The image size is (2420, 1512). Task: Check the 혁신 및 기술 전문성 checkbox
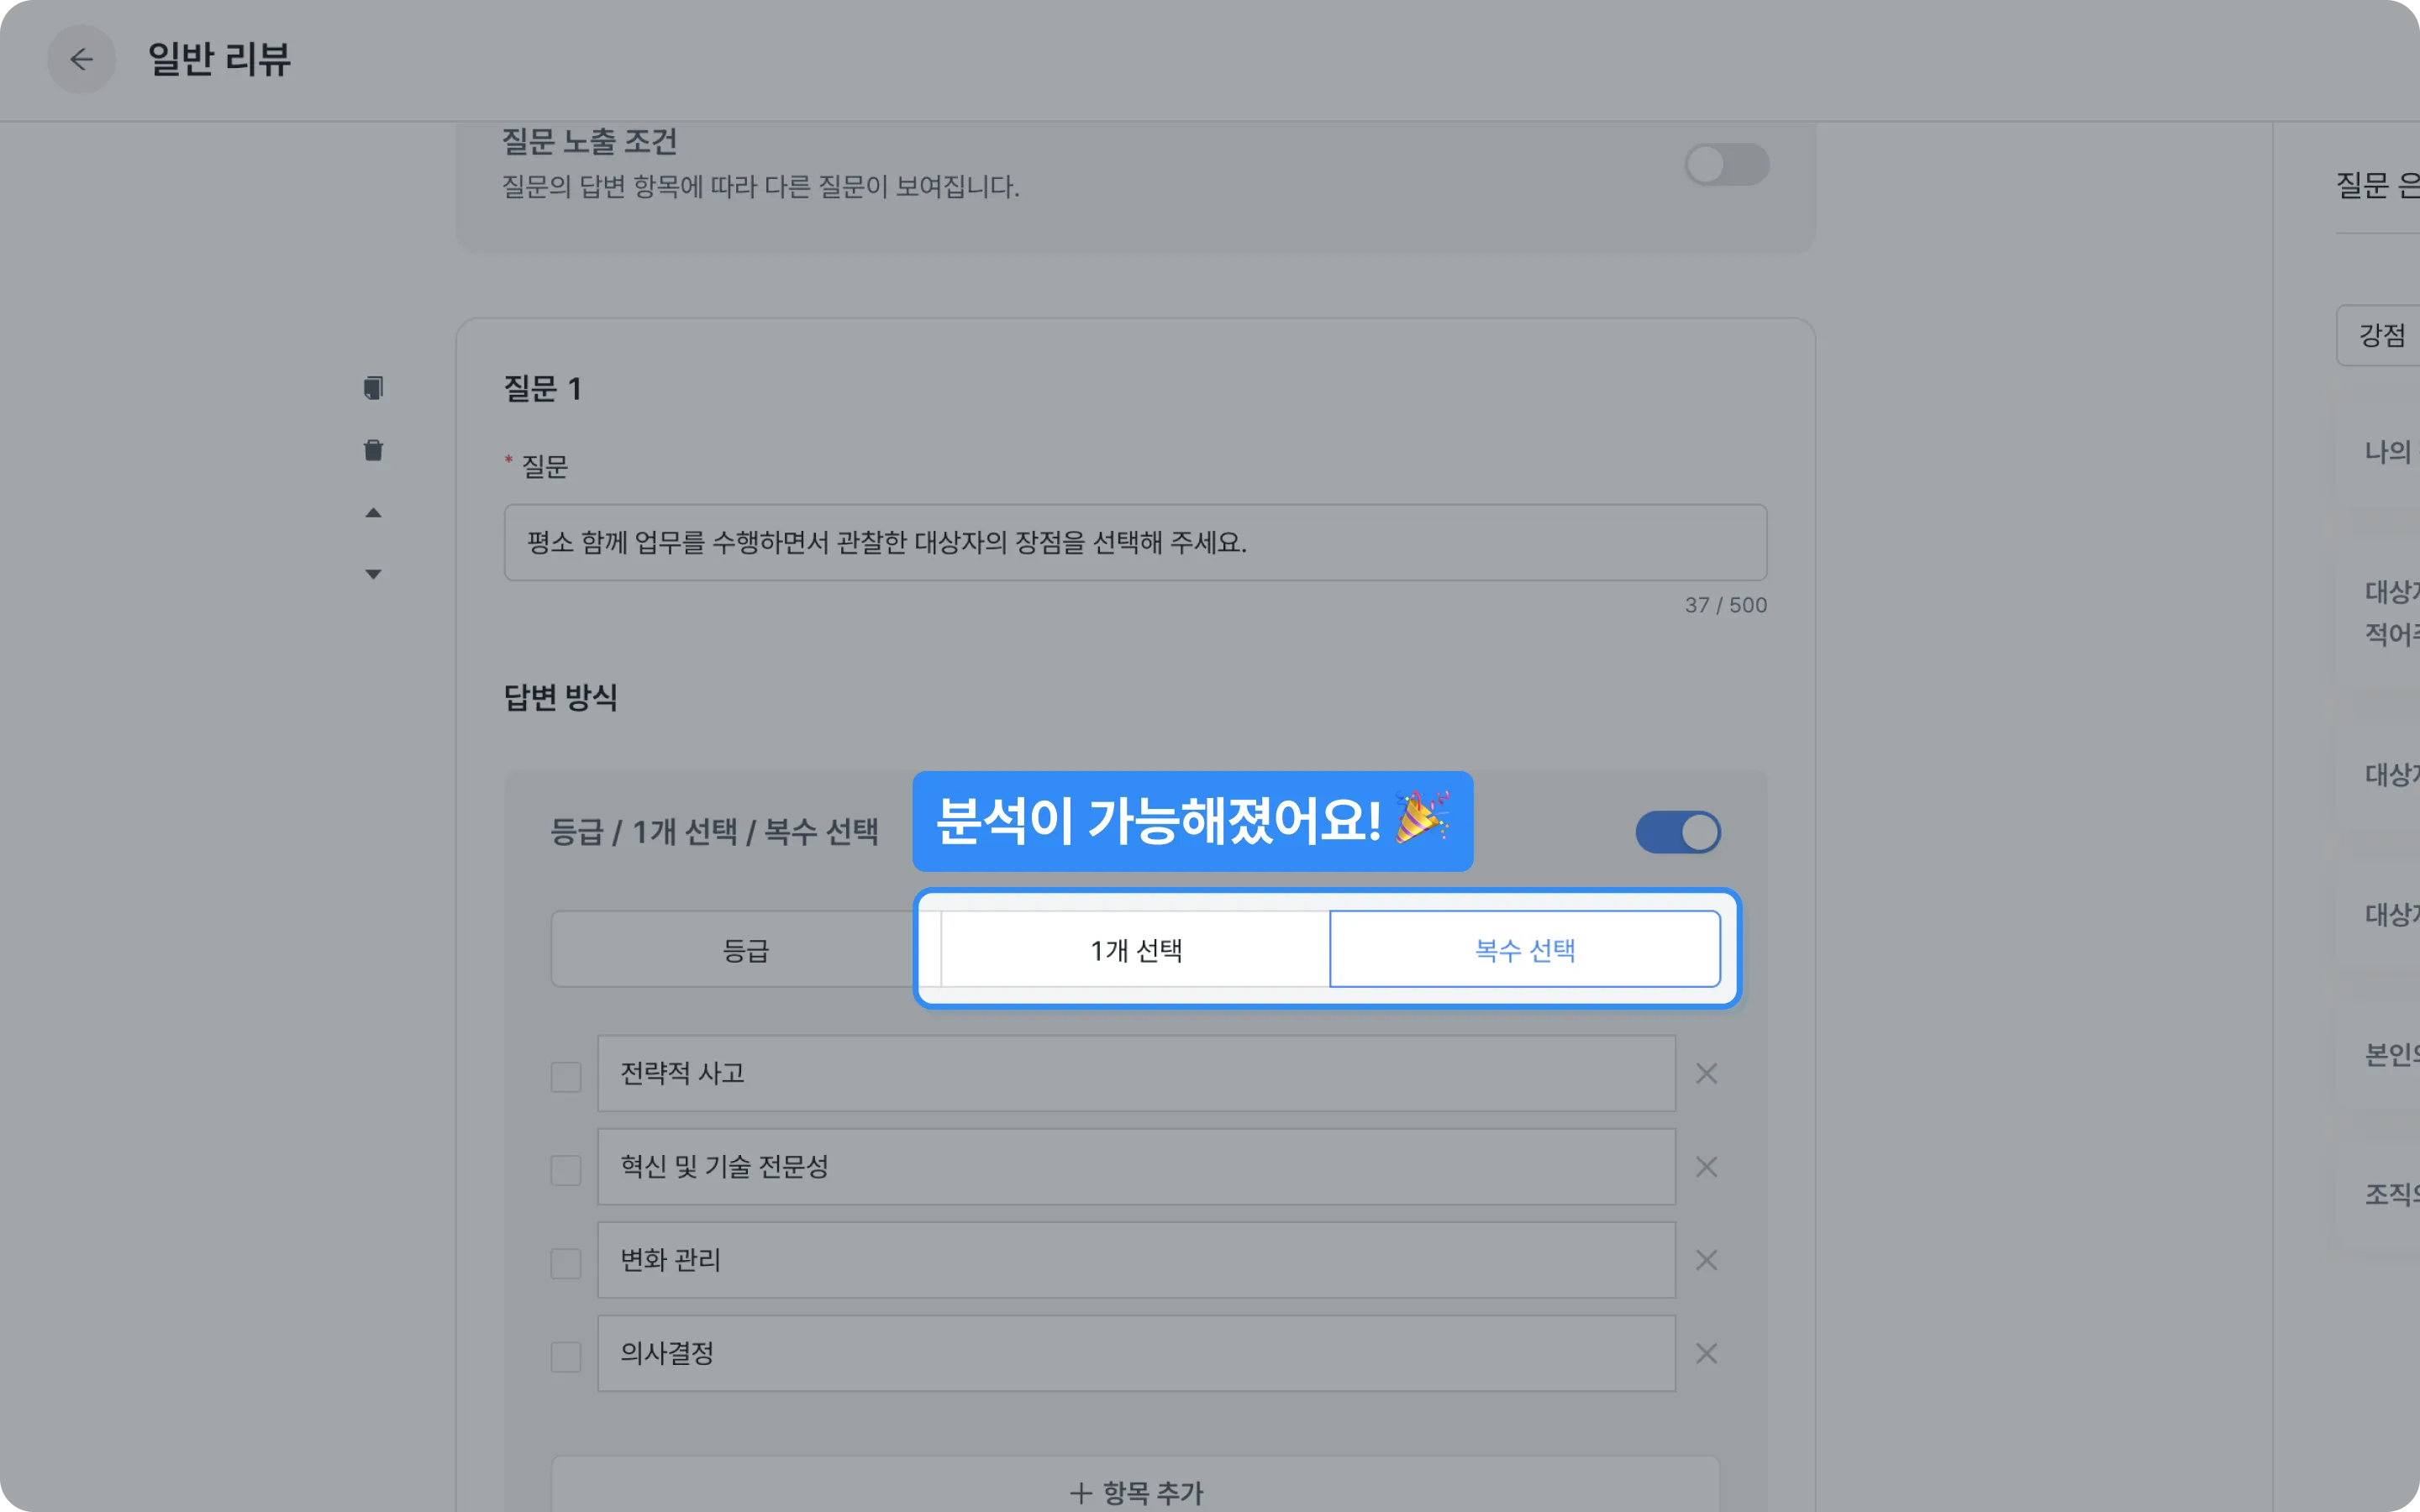pos(566,1170)
